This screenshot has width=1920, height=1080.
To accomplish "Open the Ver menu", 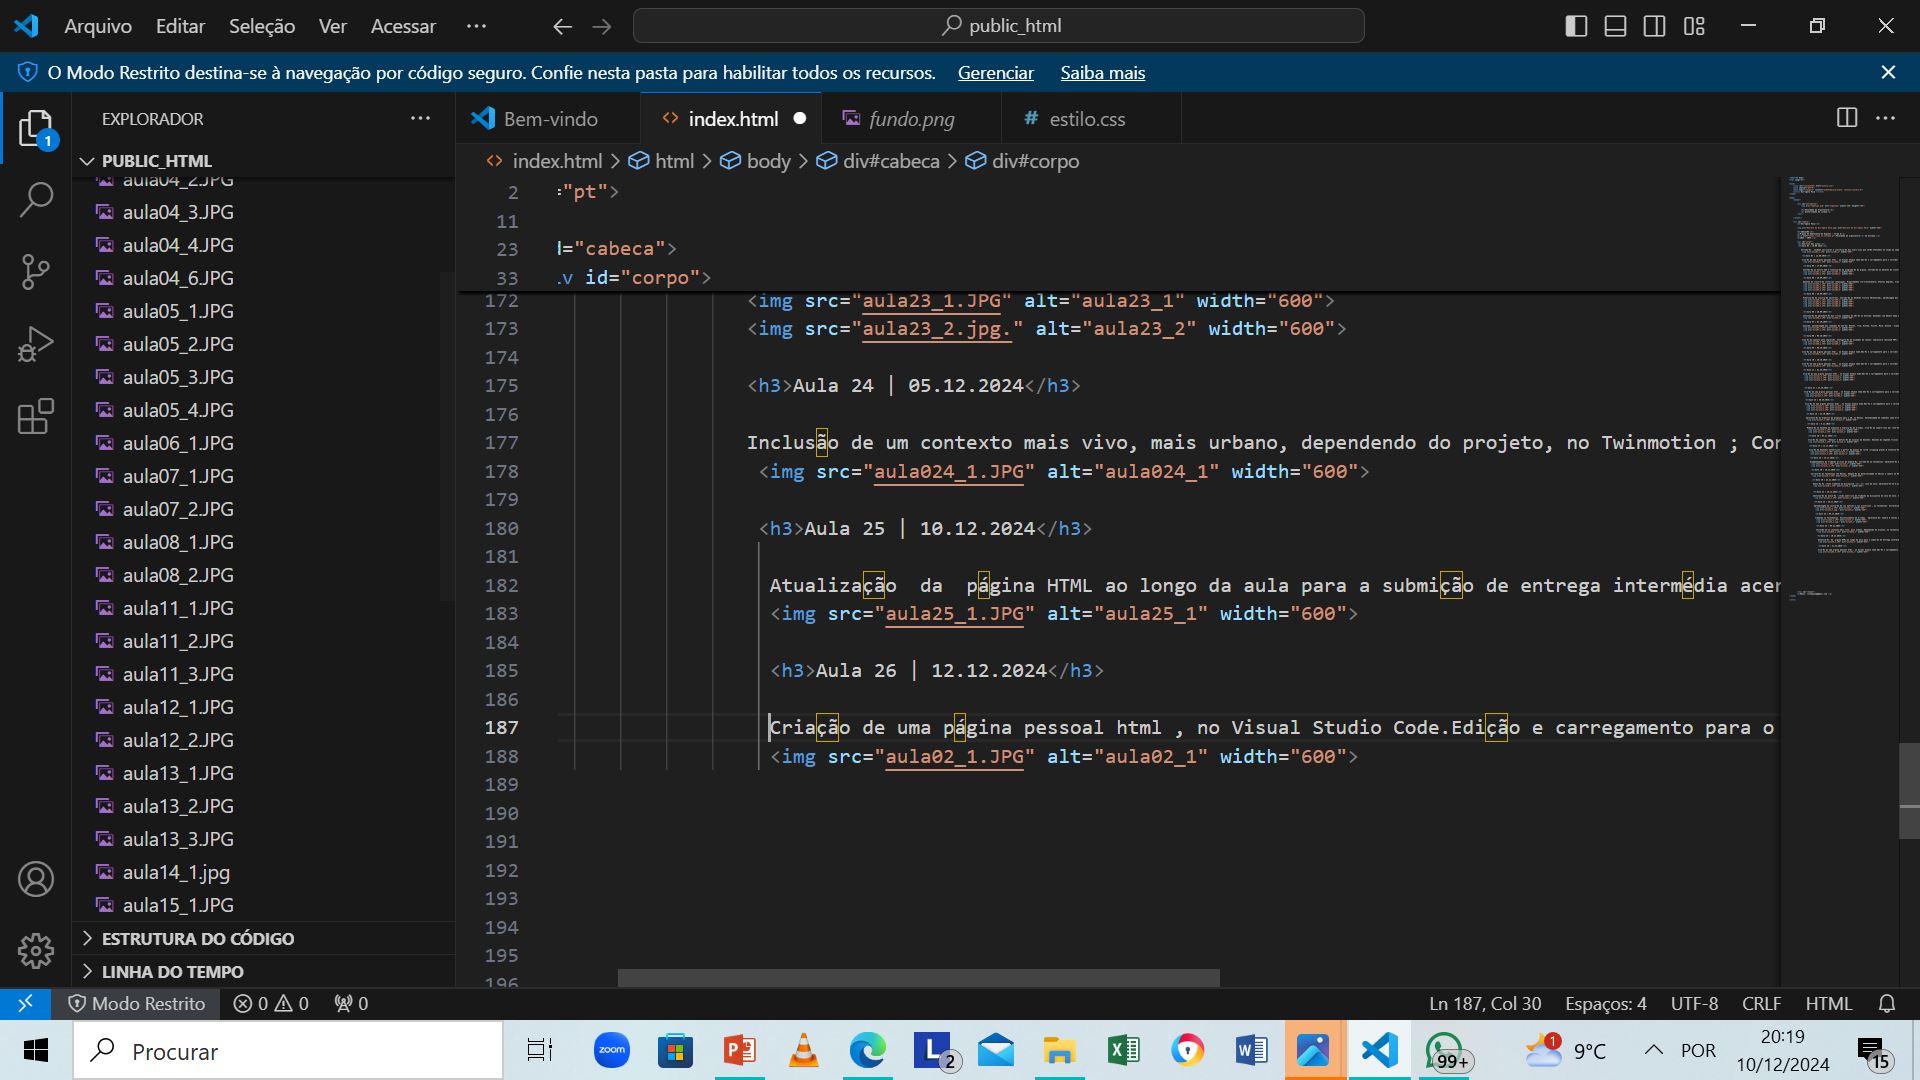I will [x=332, y=26].
